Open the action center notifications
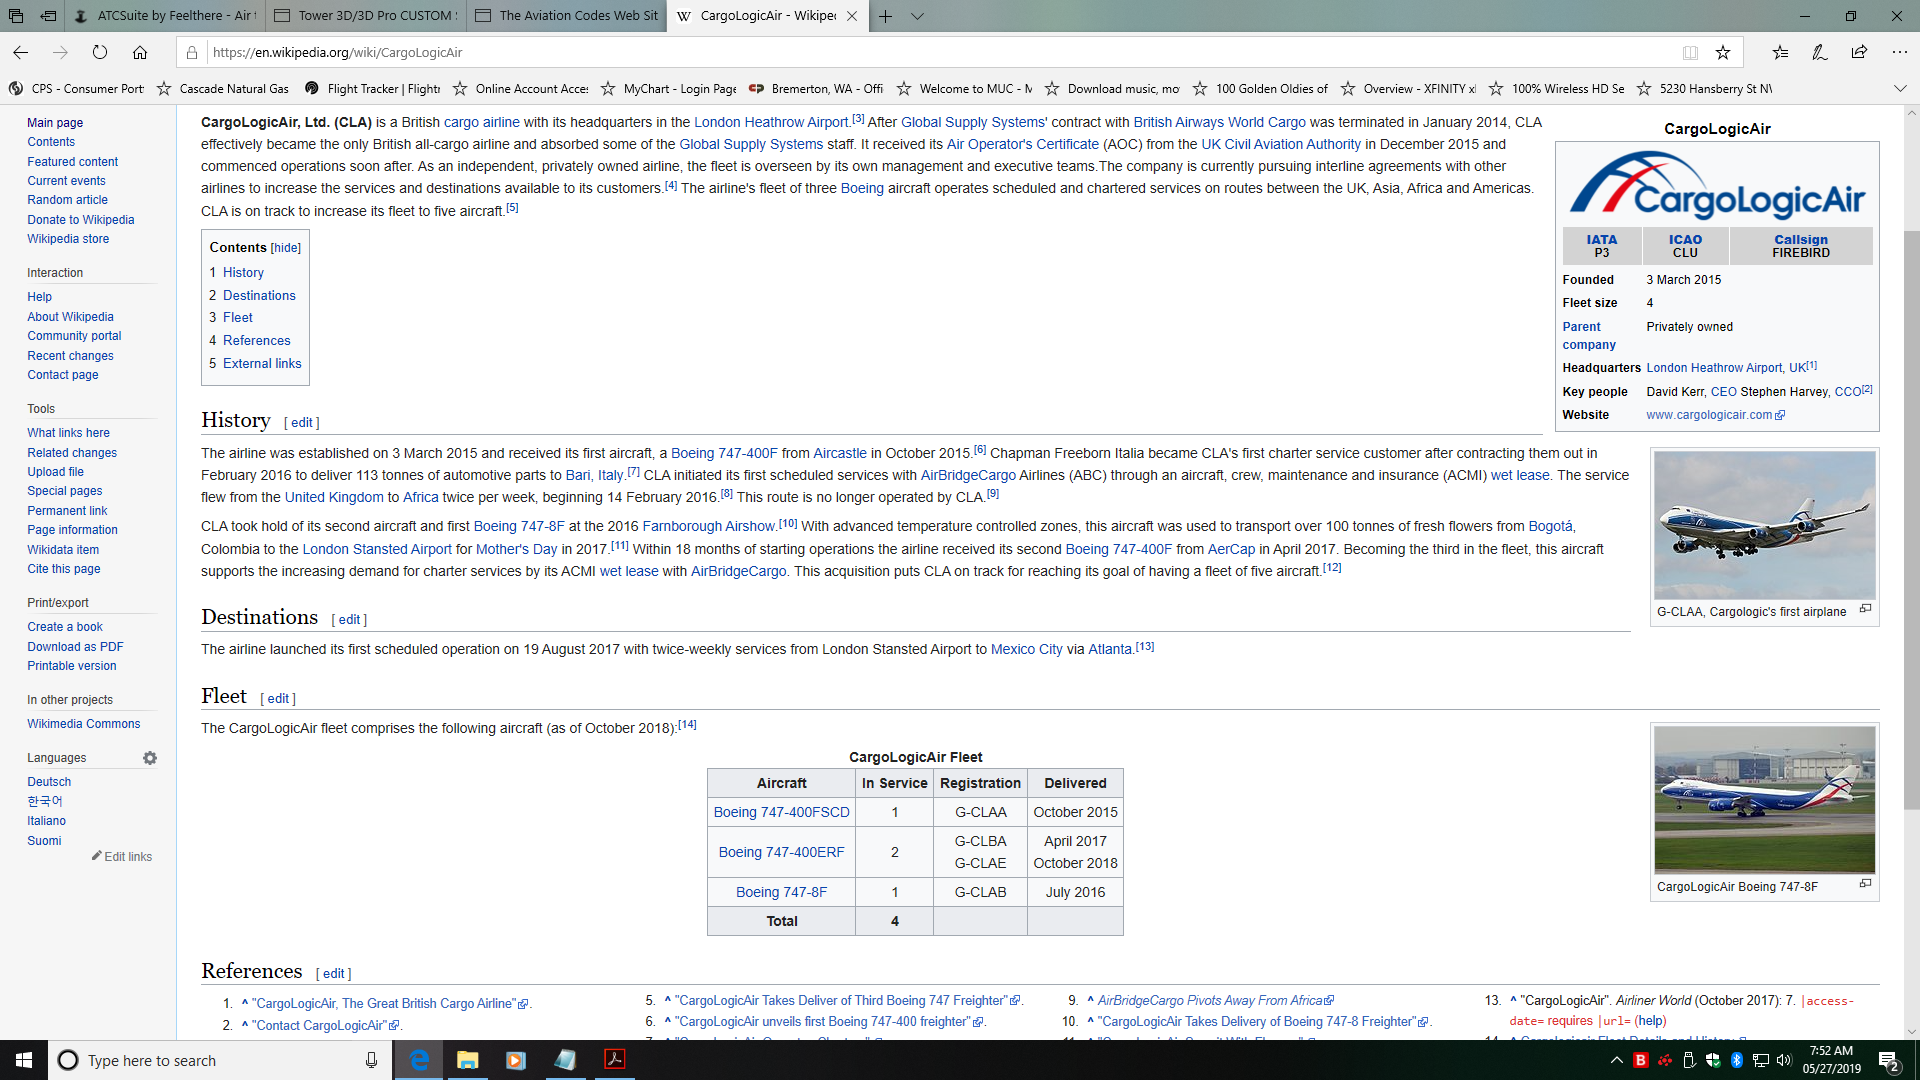The height and width of the screenshot is (1080, 1920). click(1889, 1060)
